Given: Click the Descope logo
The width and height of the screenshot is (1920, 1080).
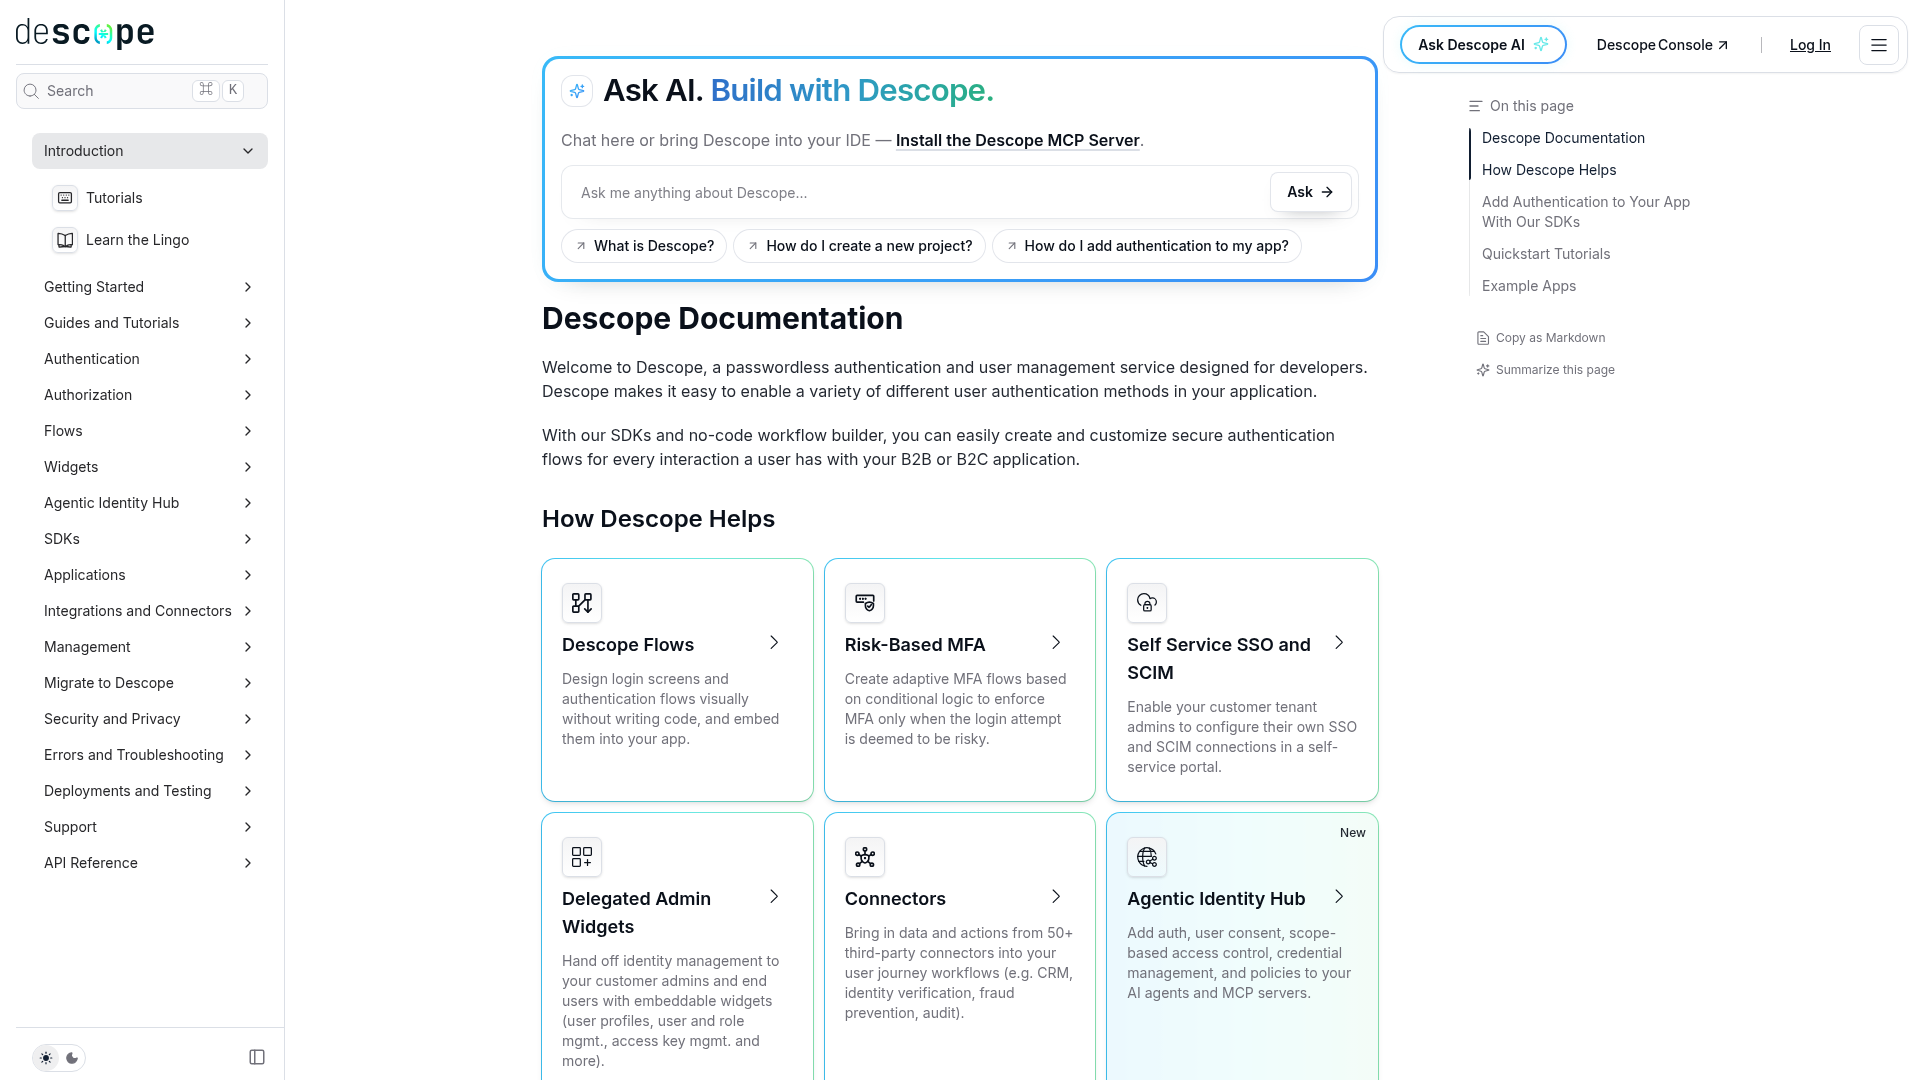Looking at the screenshot, I should click(85, 33).
